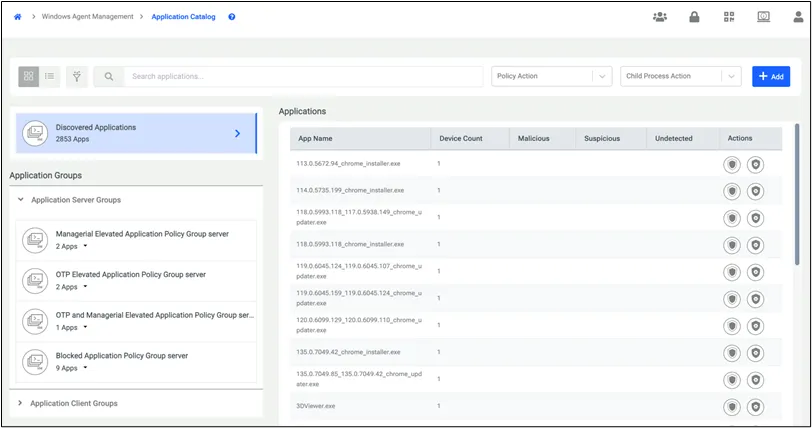
Task: Select Blocked Application Policy Group server
Action: pyautogui.click(x=136, y=362)
